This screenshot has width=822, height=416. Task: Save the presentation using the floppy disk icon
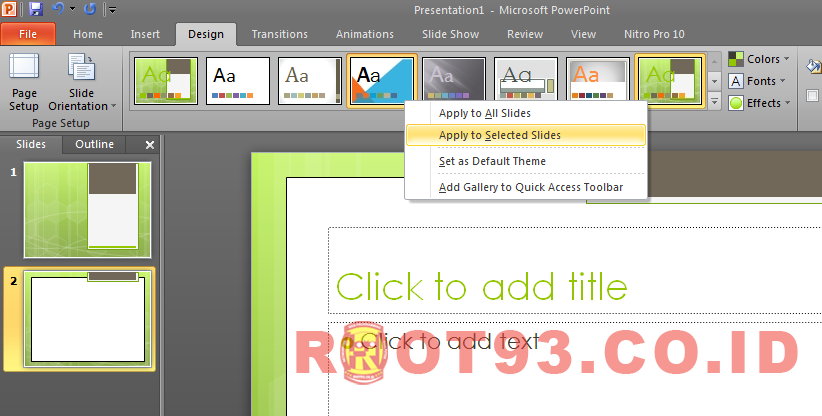(35, 9)
